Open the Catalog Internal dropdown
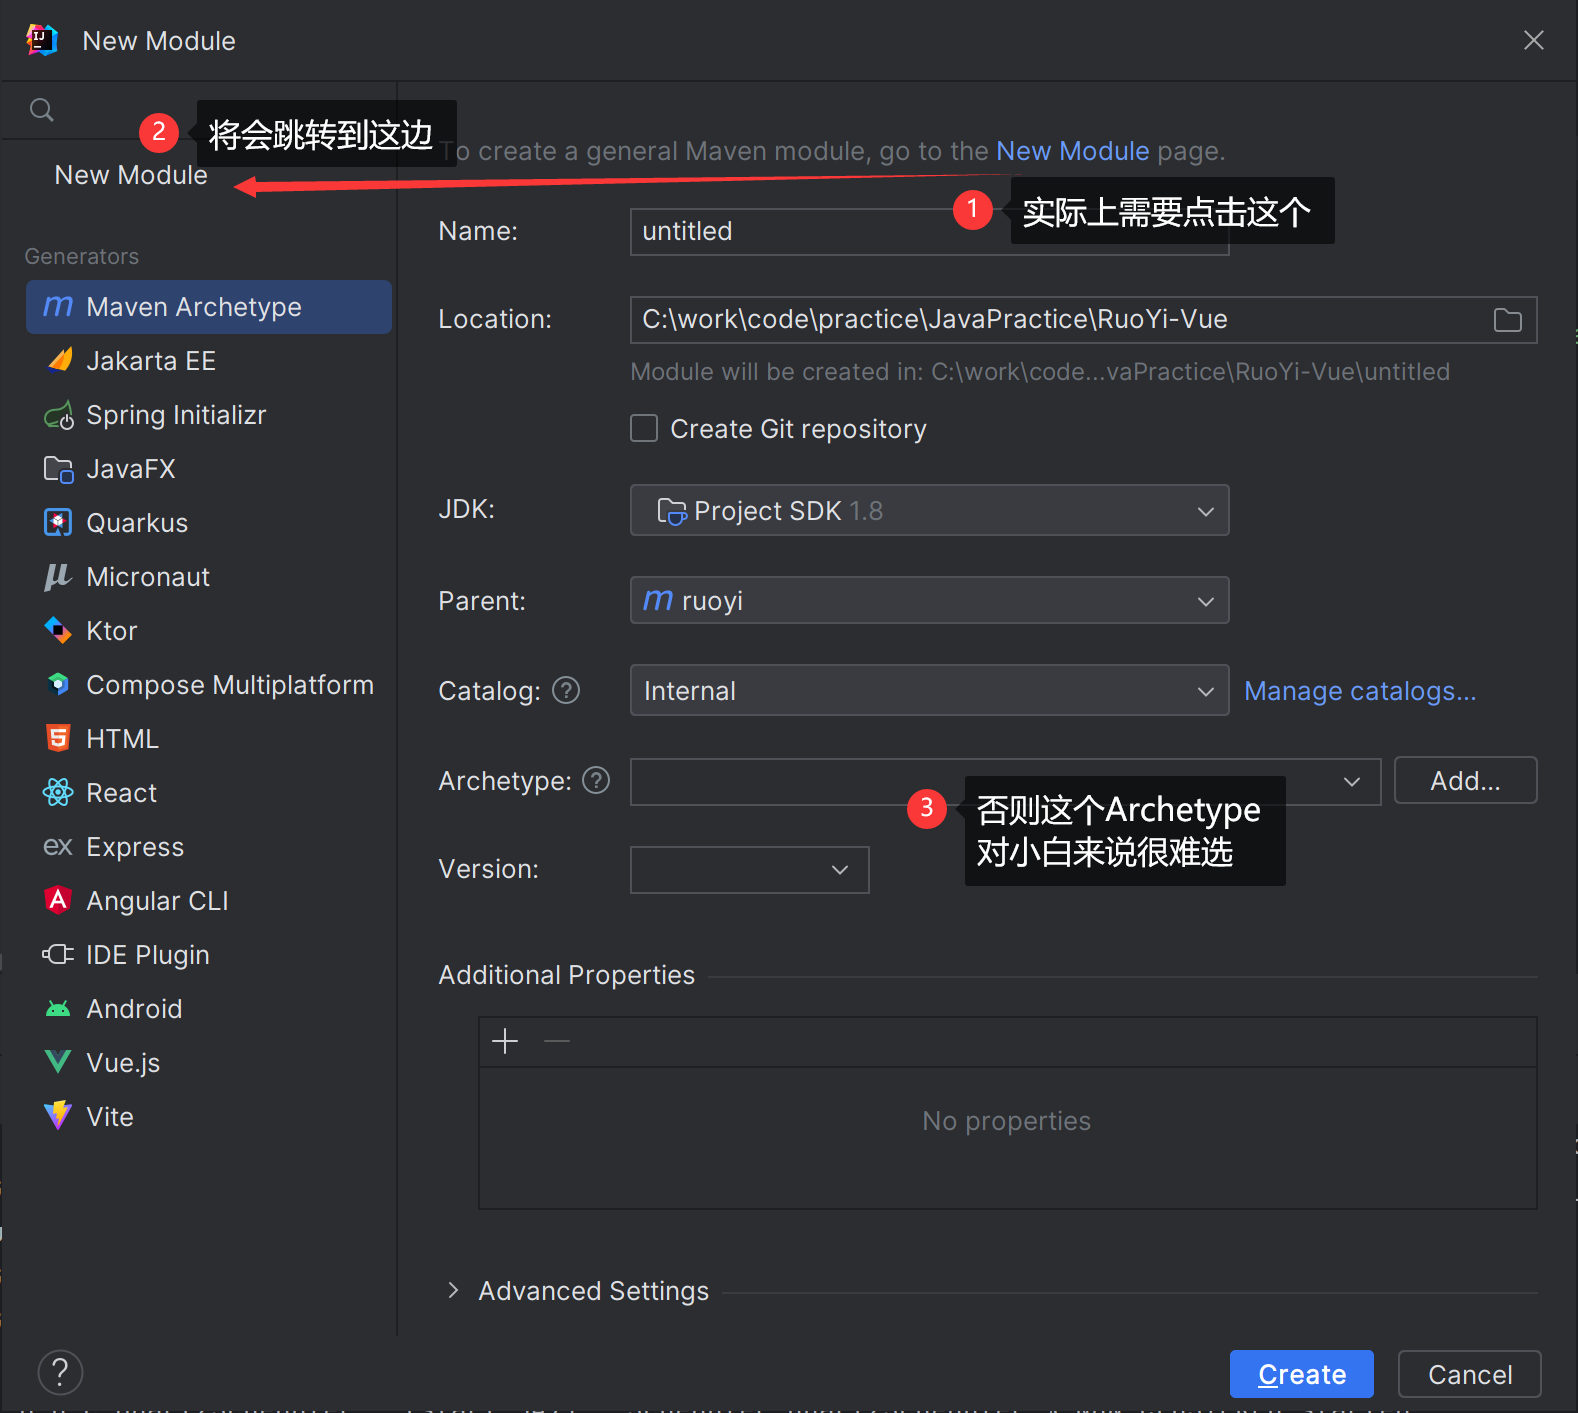The width and height of the screenshot is (1578, 1413). coord(928,691)
